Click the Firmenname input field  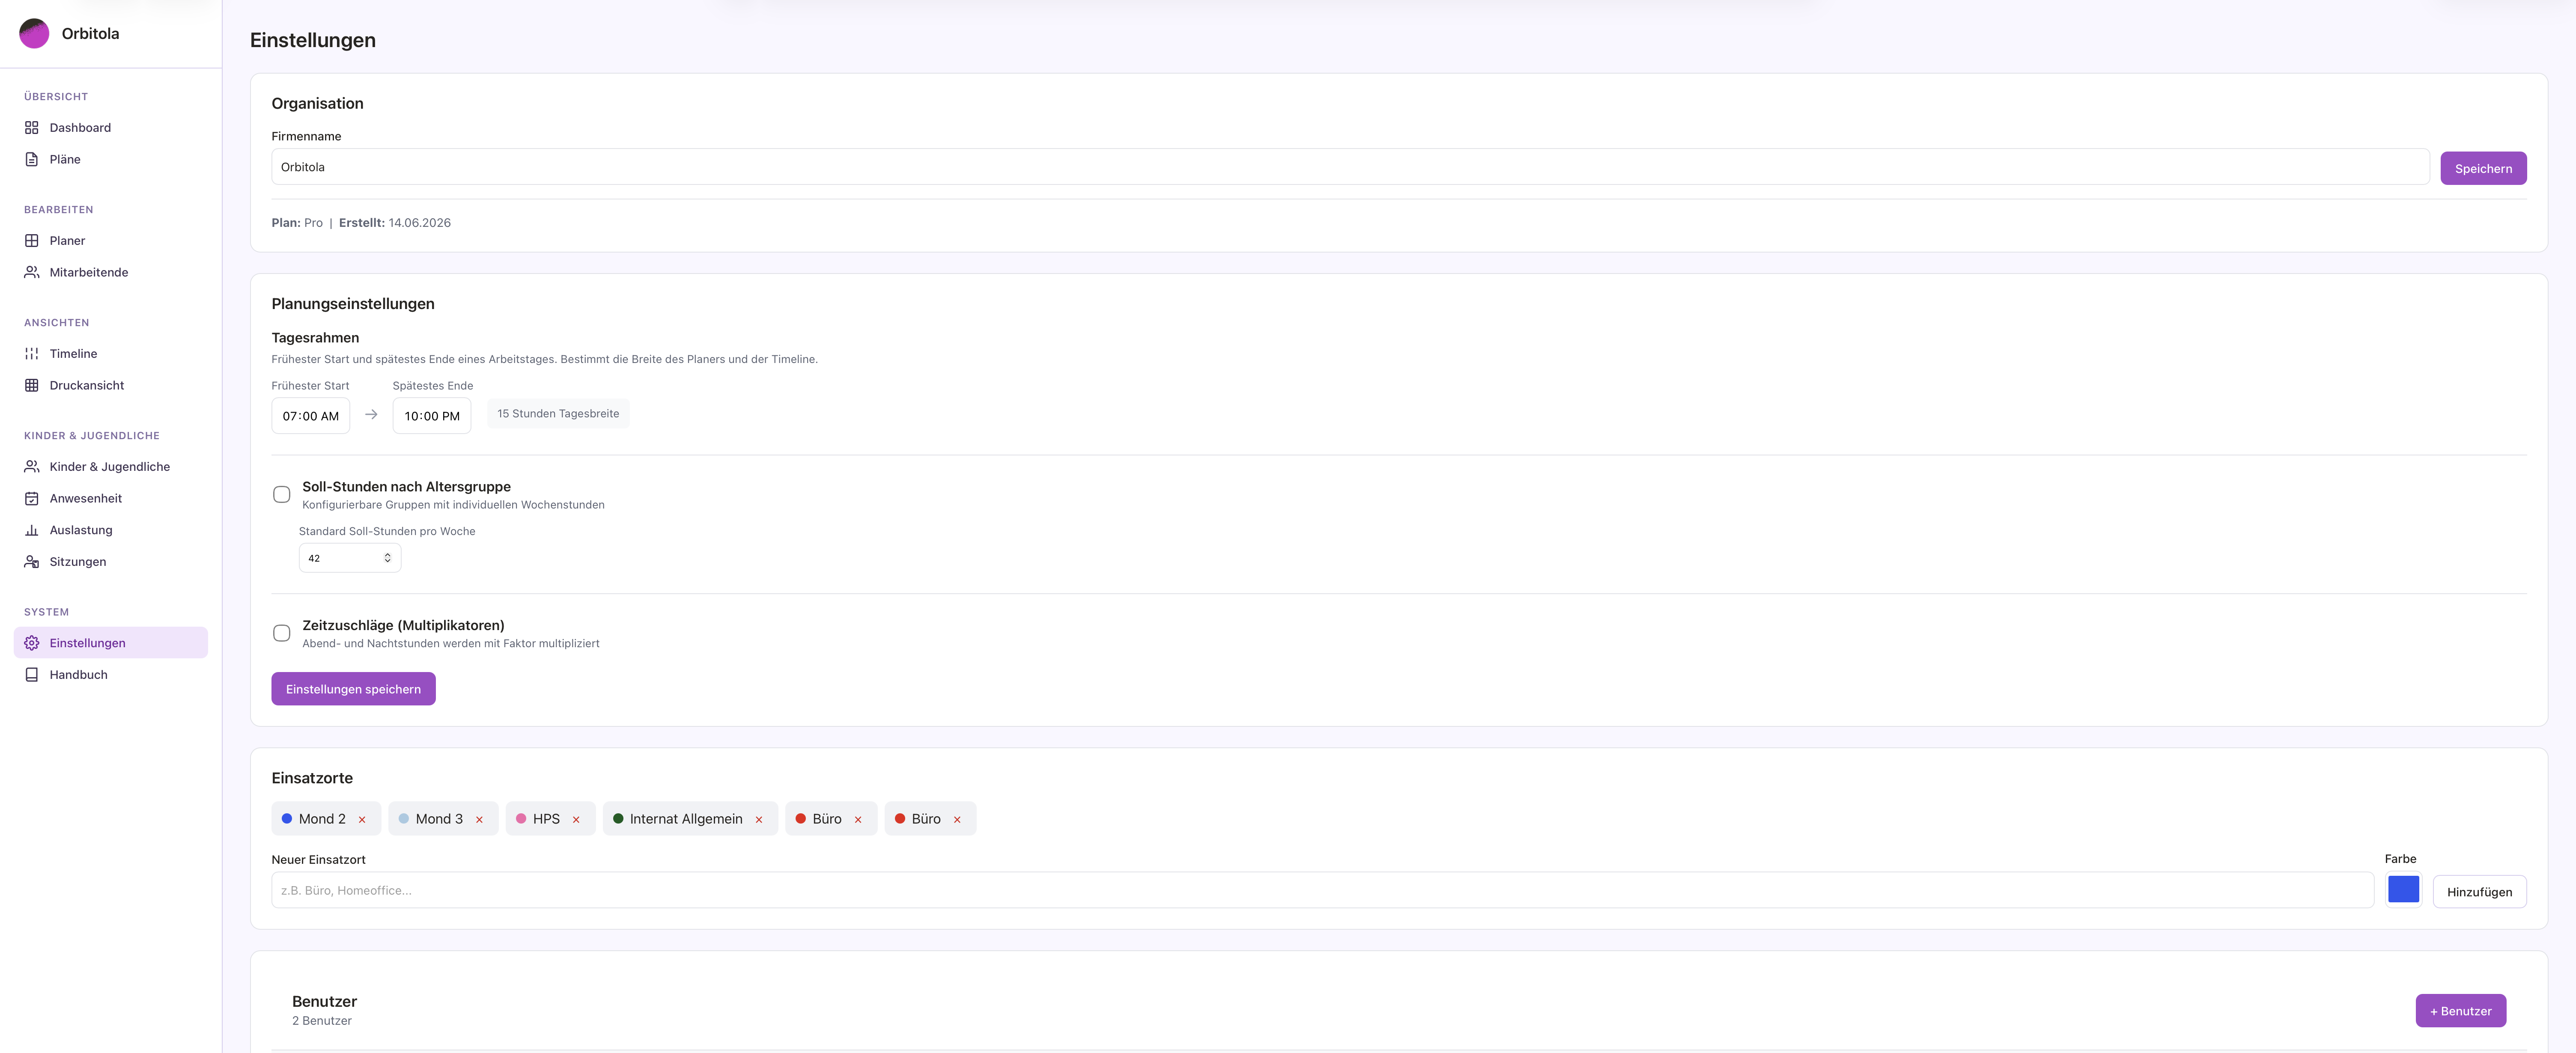pyautogui.click(x=1350, y=167)
